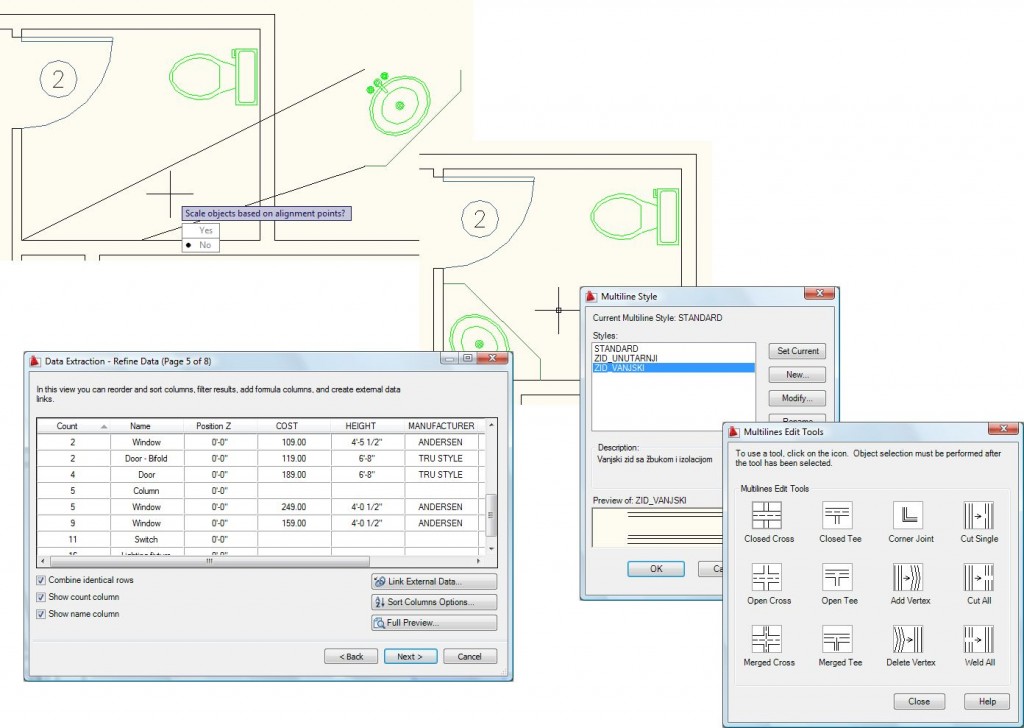The height and width of the screenshot is (728, 1024).
Task: Pick the Cut Single tool icon
Action: [978, 515]
